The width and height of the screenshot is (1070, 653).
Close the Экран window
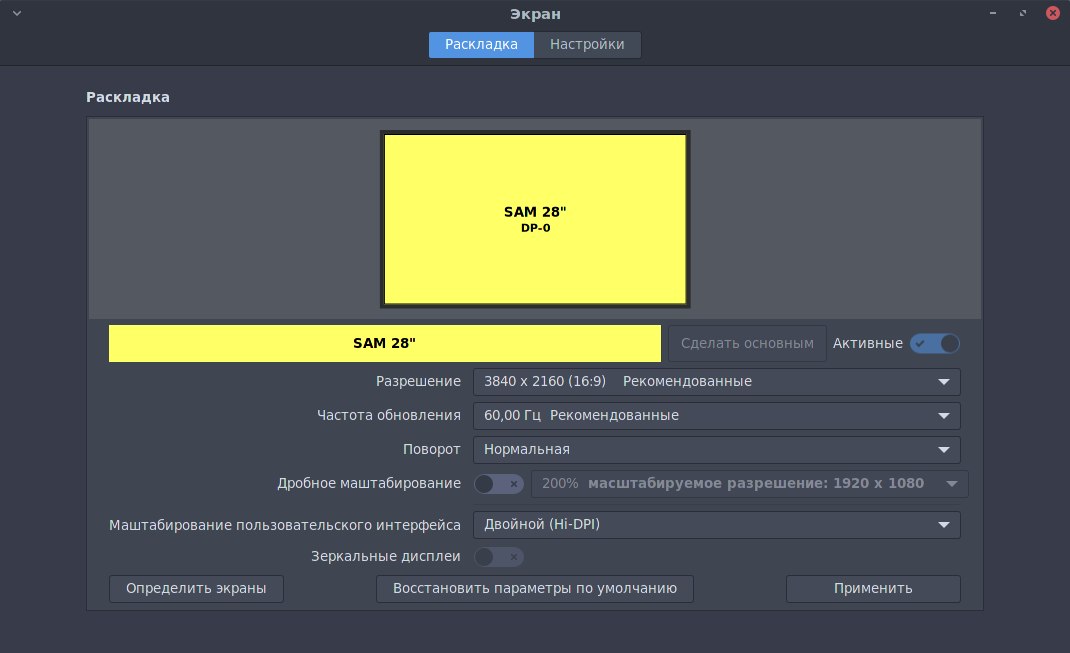1052,13
